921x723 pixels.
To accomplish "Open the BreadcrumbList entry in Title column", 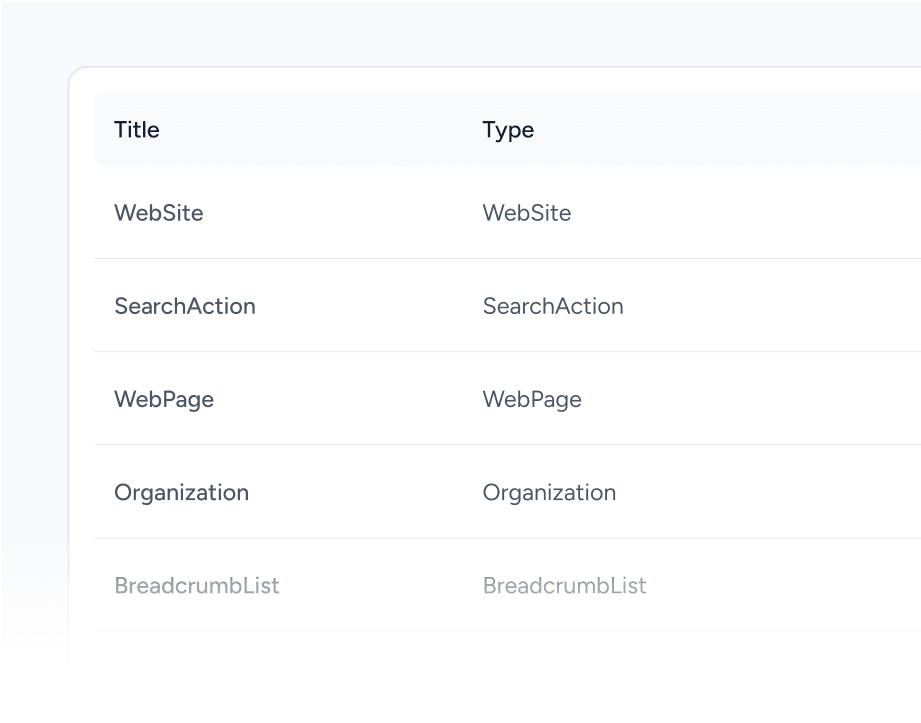I will click(x=197, y=585).
